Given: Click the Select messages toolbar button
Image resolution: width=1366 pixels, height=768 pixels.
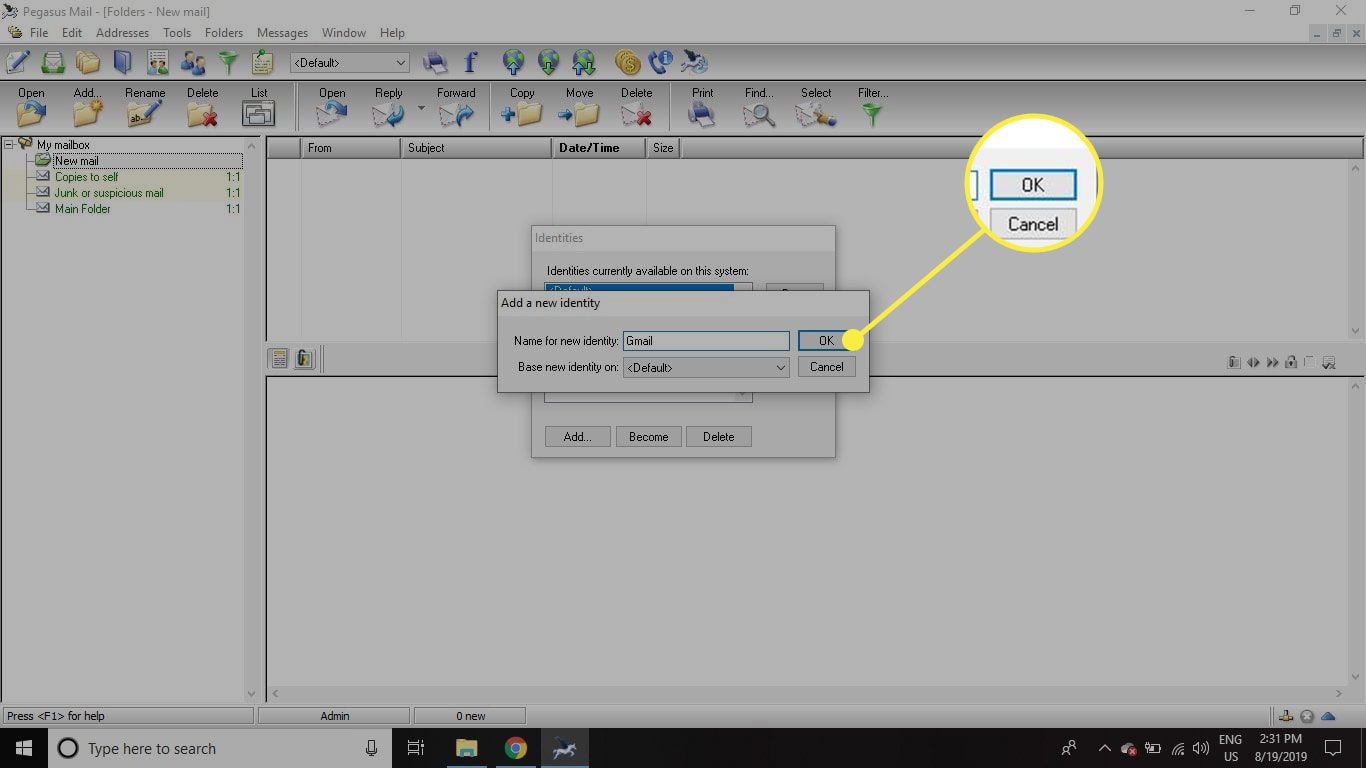Looking at the screenshot, I should pos(816,106).
